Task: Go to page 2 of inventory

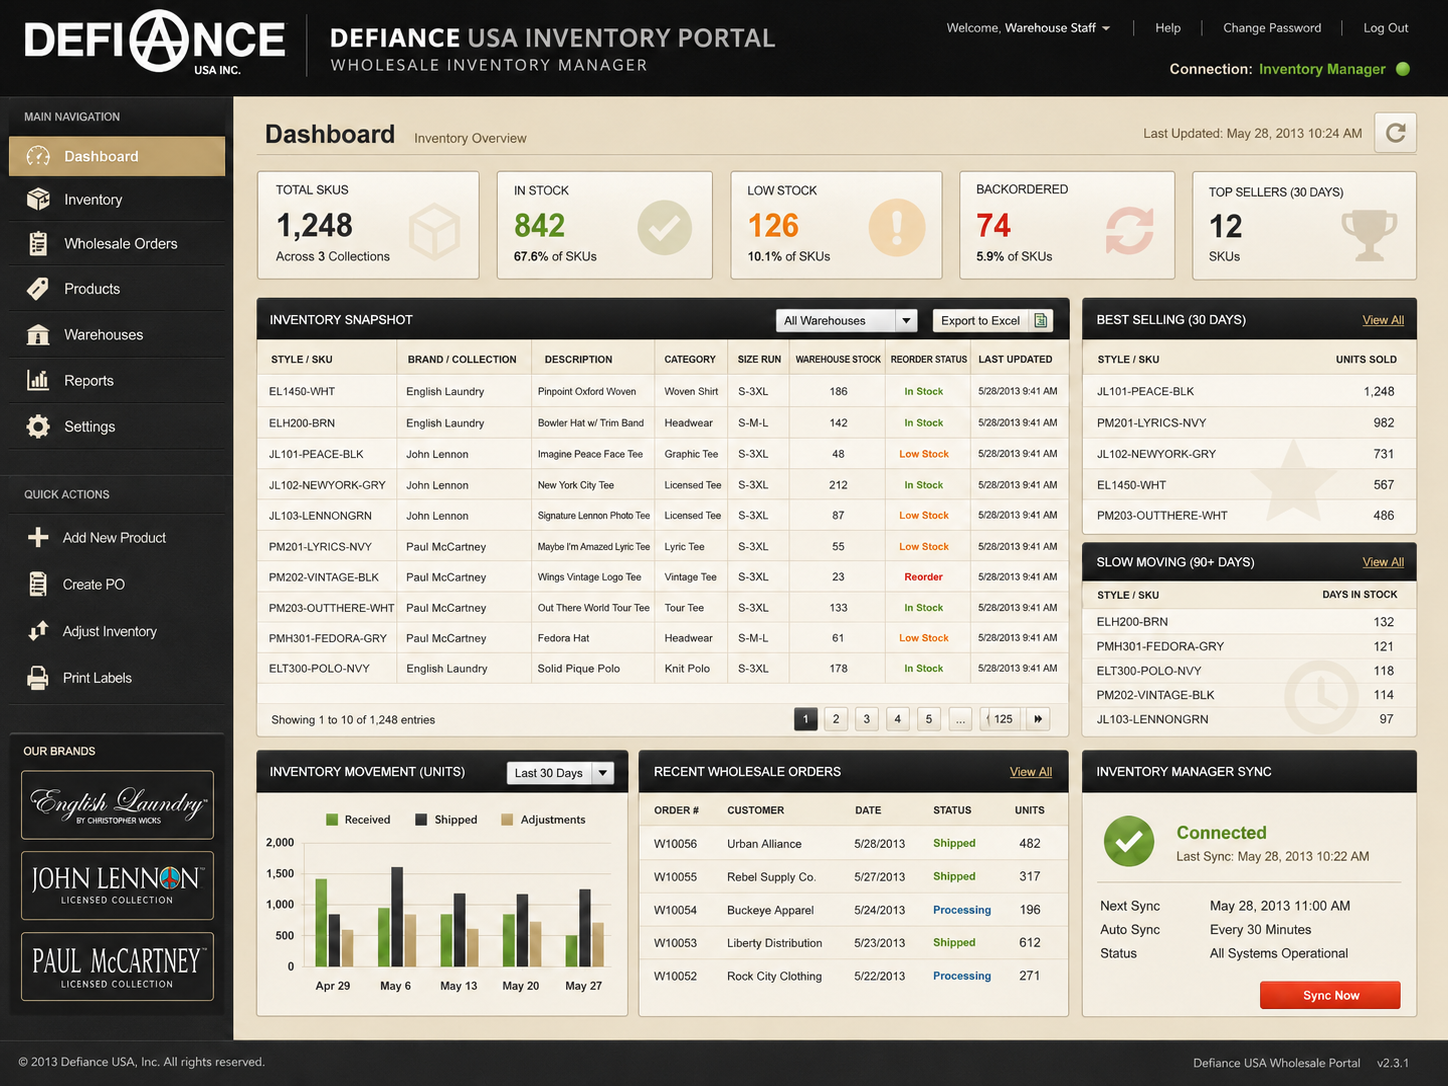Action: tap(836, 718)
